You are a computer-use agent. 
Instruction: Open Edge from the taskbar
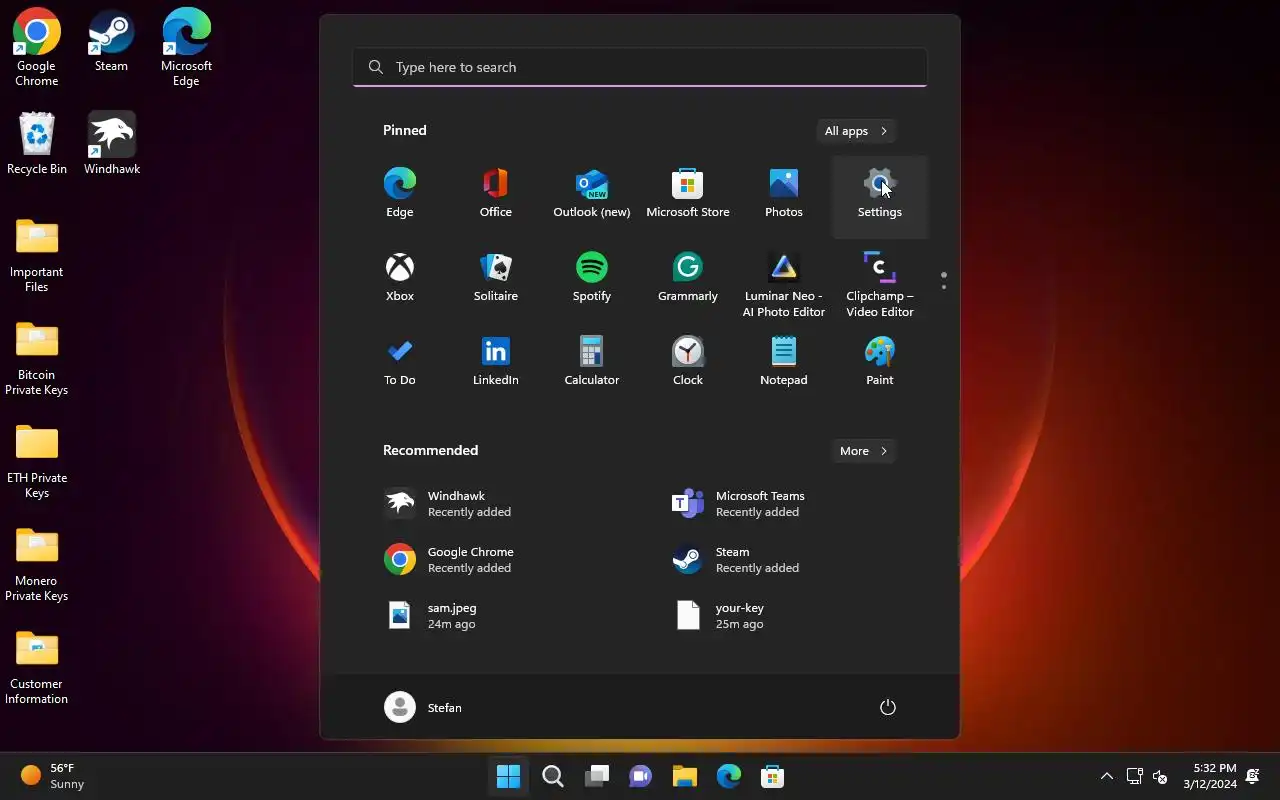click(x=729, y=776)
